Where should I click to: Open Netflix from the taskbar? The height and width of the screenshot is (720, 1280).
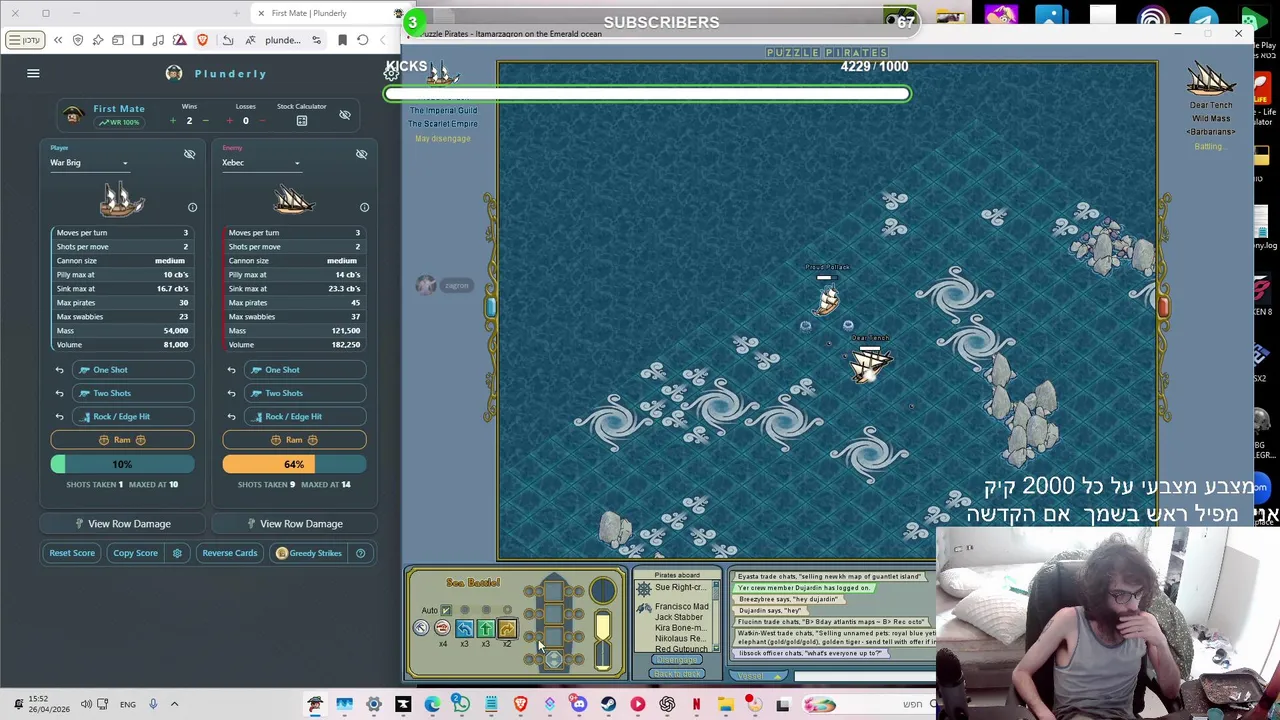696,705
